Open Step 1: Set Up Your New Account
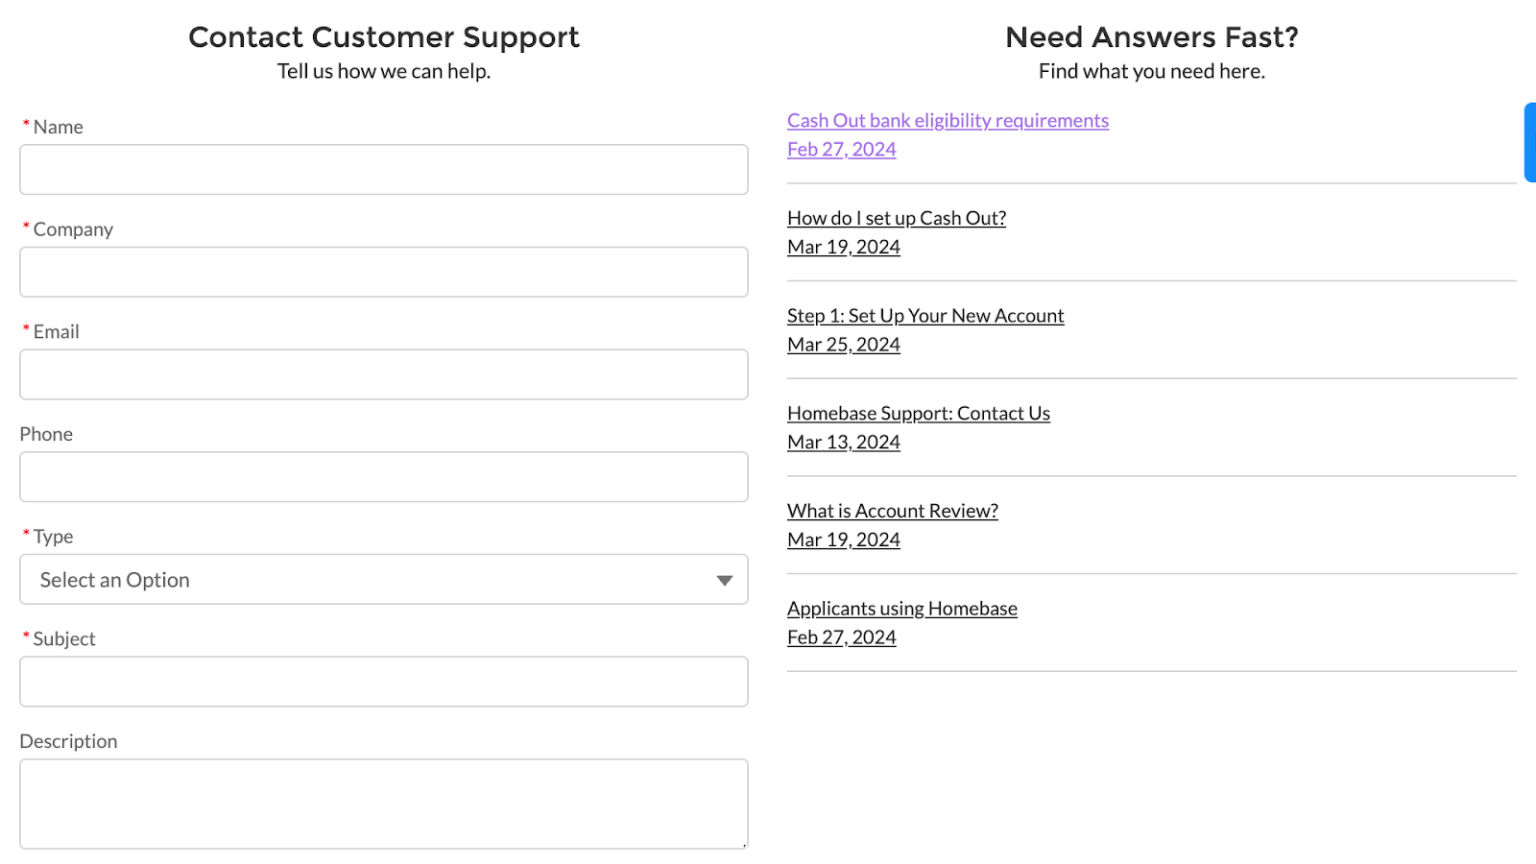The width and height of the screenshot is (1536, 864). coord(925,315)
